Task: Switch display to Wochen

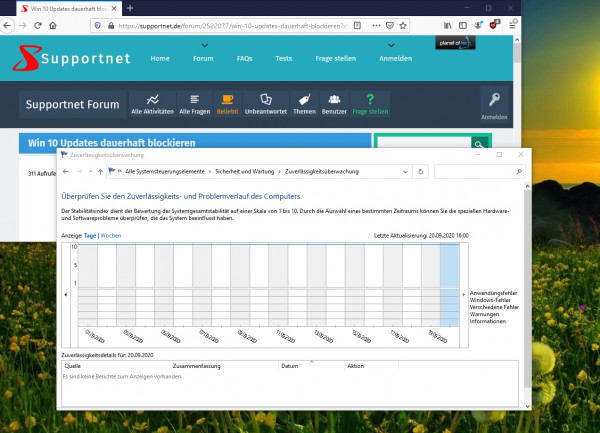Action: 111,236
